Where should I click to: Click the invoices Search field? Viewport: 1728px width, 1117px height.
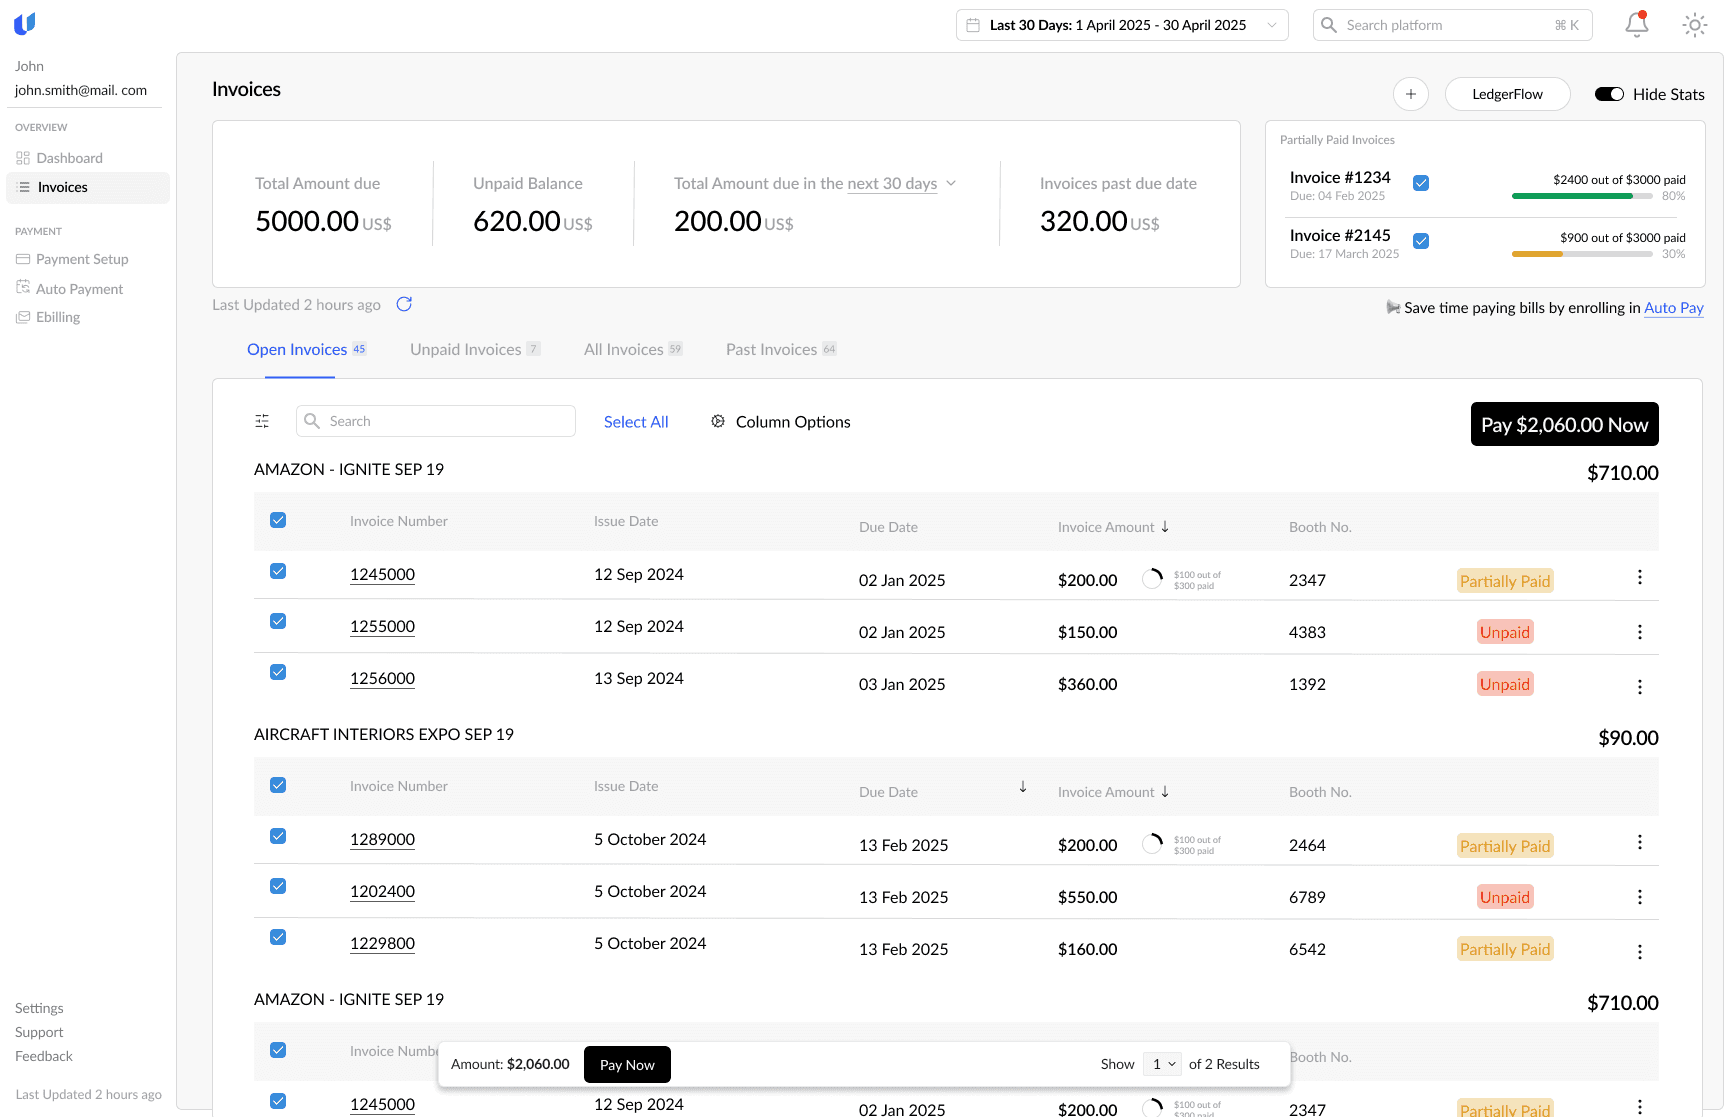pos(436,421)
